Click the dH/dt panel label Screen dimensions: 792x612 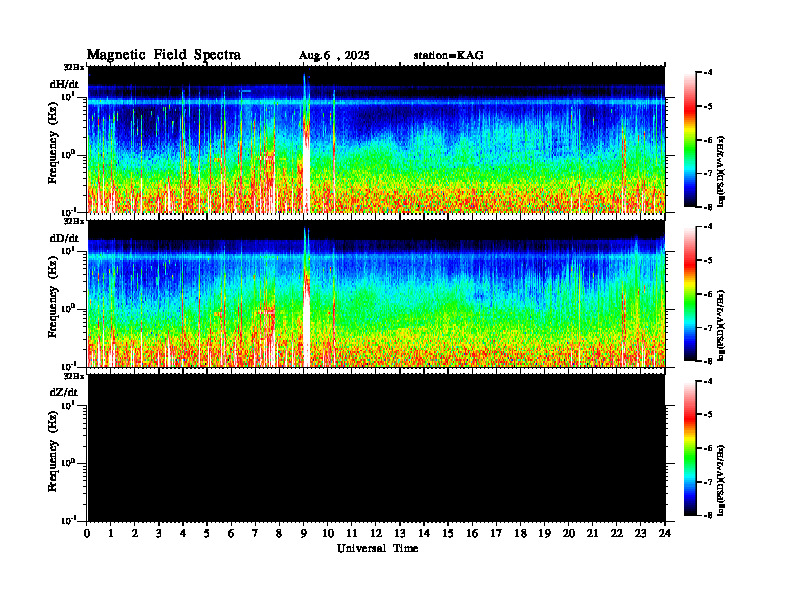(x=64, y=84)
